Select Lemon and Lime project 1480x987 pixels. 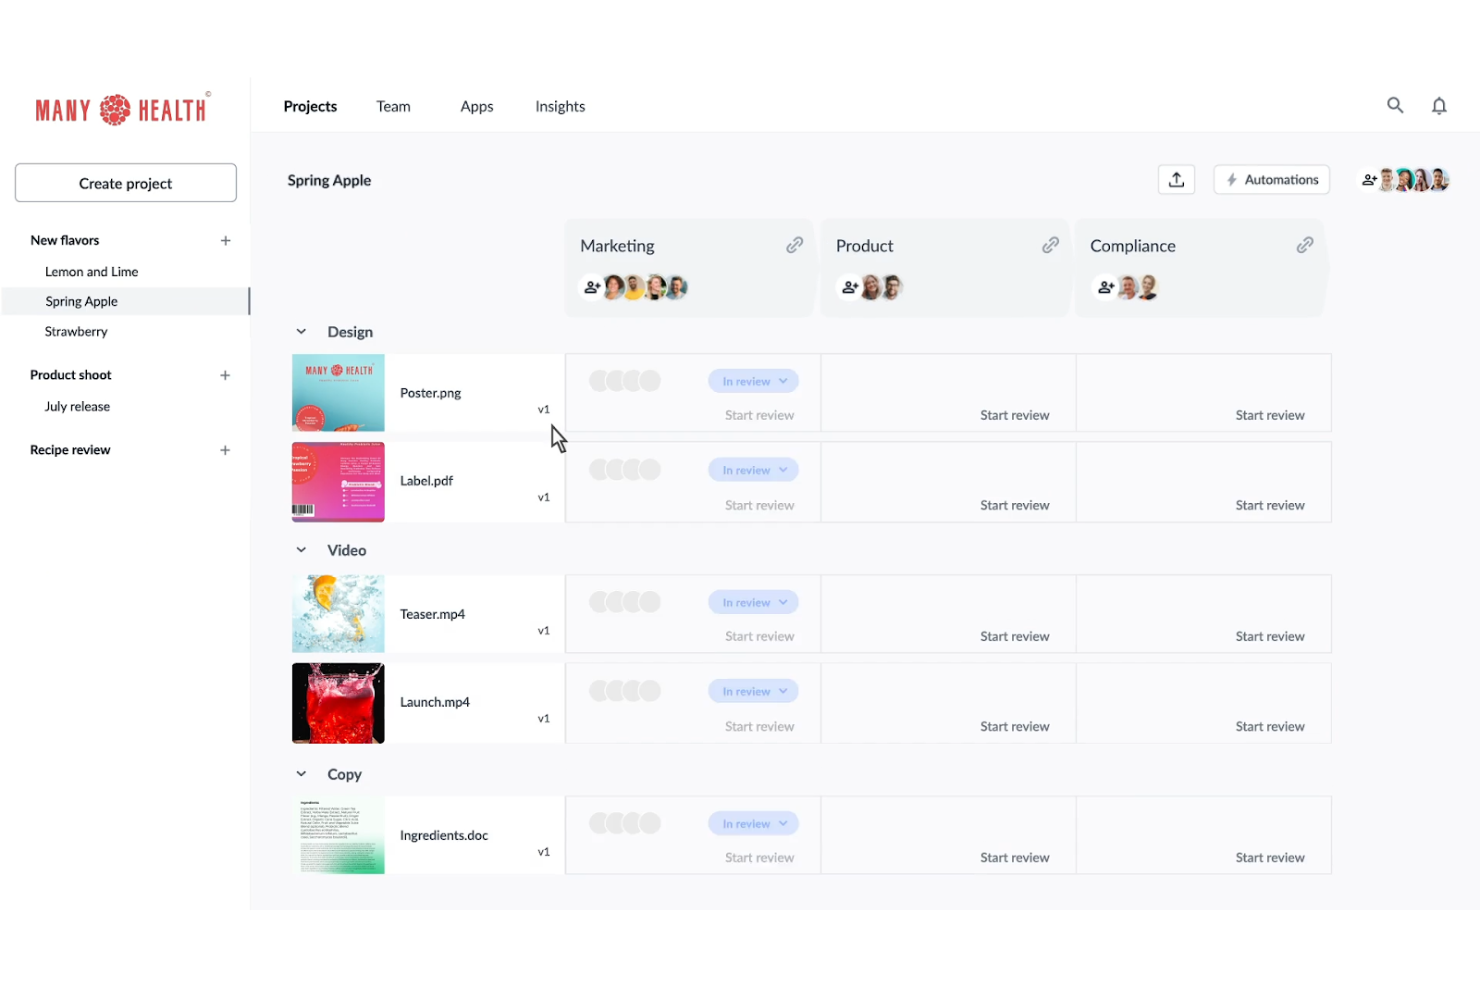[91, 272]
